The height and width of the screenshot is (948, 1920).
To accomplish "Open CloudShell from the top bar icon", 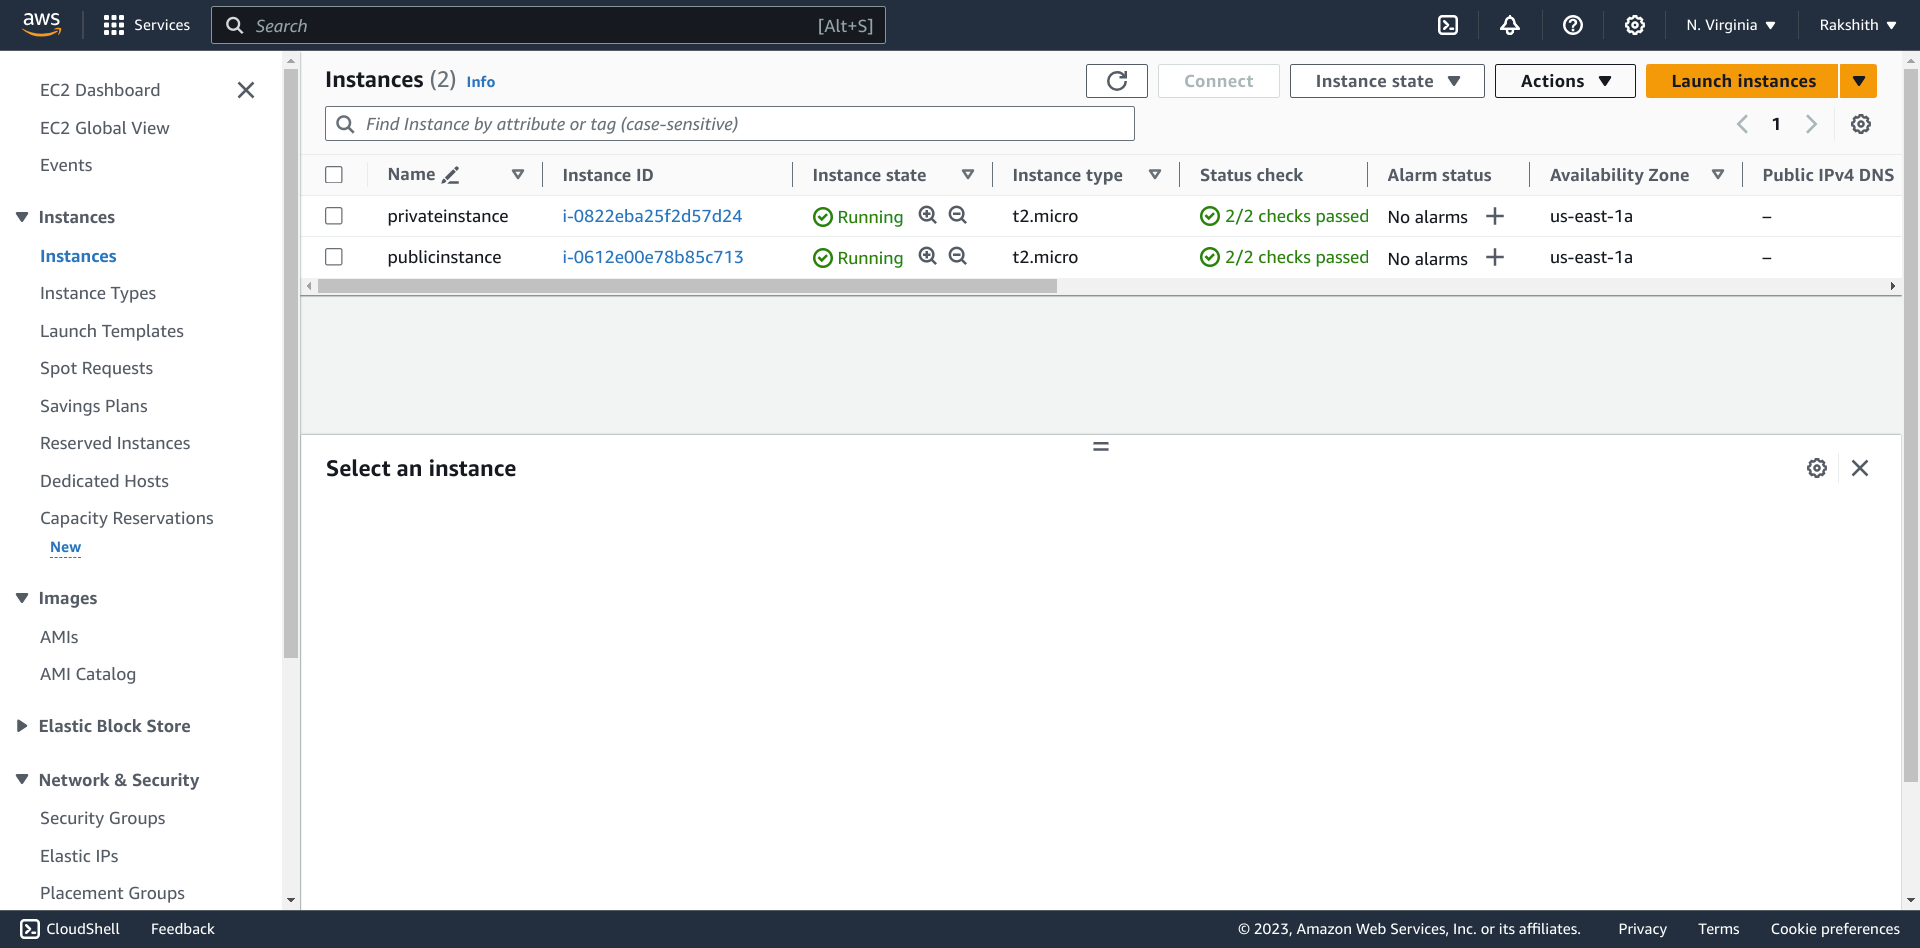I will (1448, 25).
